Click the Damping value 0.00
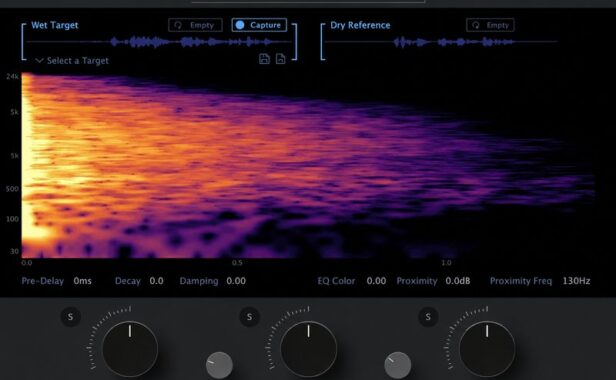 pos(236,281)
